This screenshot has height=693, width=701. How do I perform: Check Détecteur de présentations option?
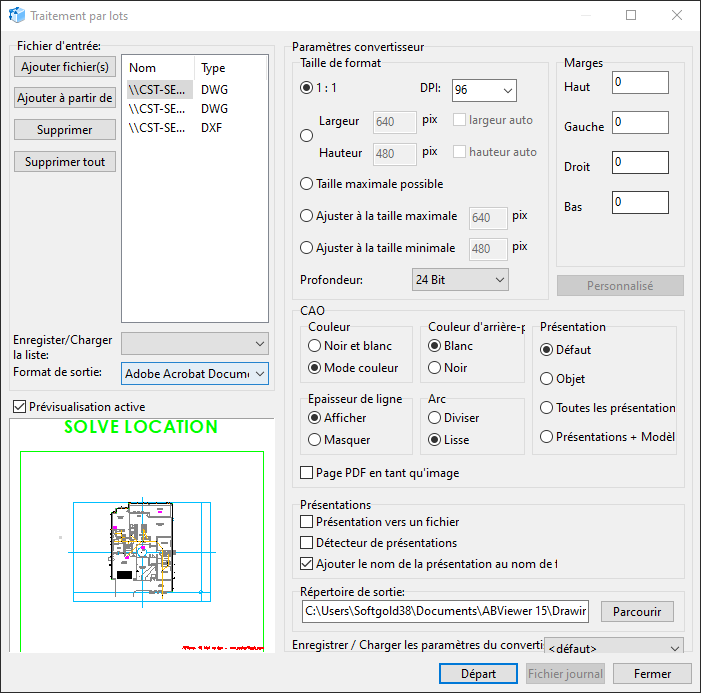point(307,543)
